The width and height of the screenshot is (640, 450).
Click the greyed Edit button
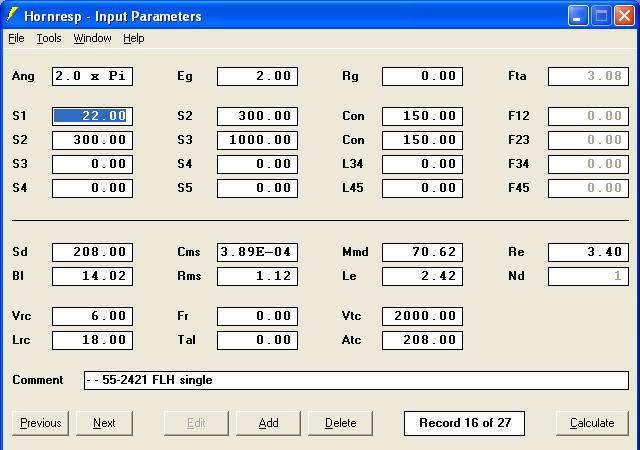pos(196,423)
